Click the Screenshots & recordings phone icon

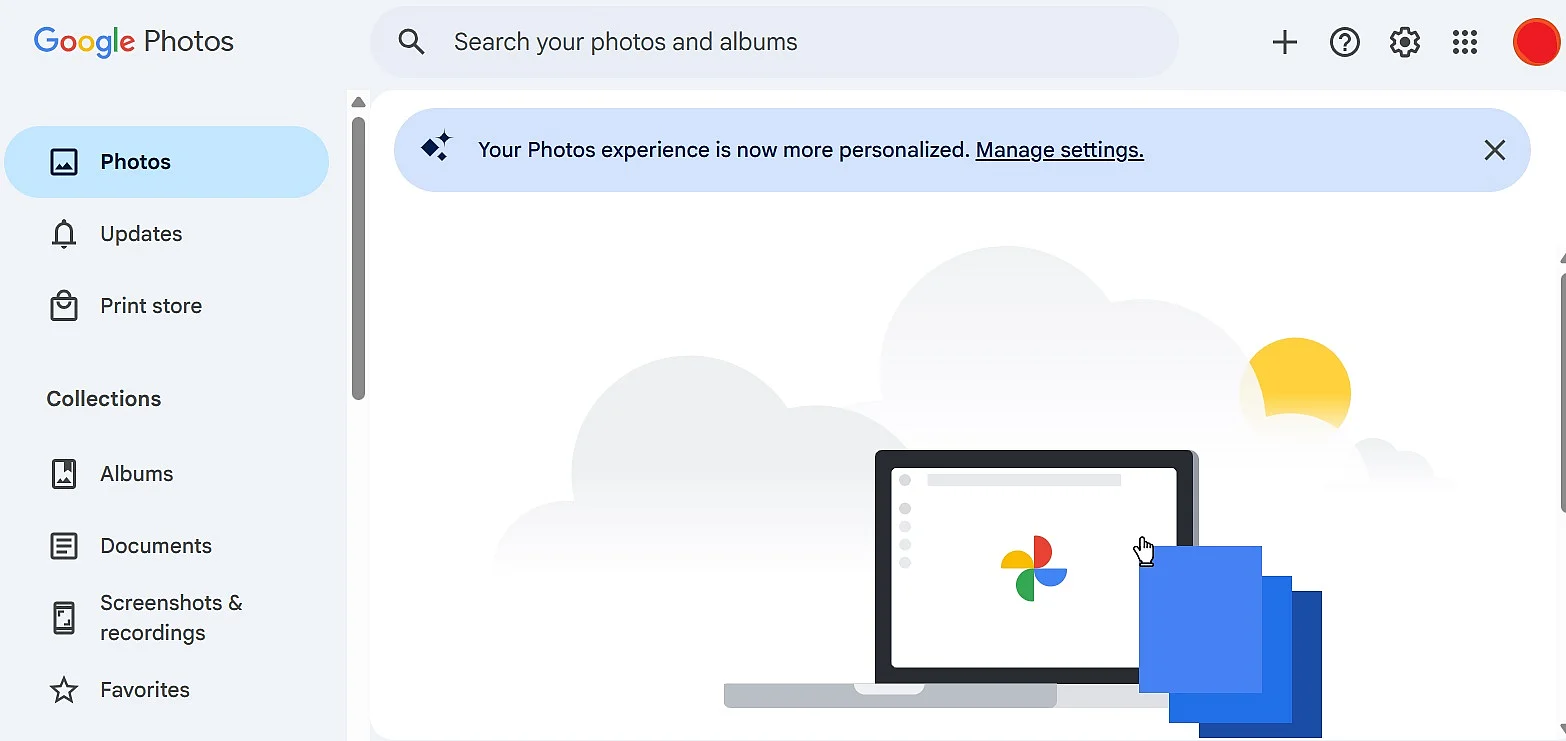[64, 618]
